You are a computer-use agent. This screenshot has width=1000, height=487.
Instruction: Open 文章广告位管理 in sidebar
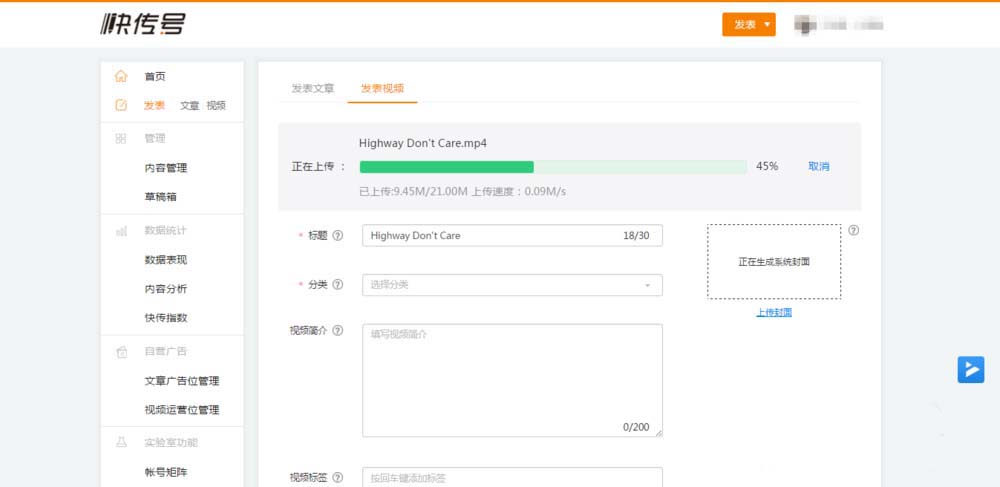point(182,381)
